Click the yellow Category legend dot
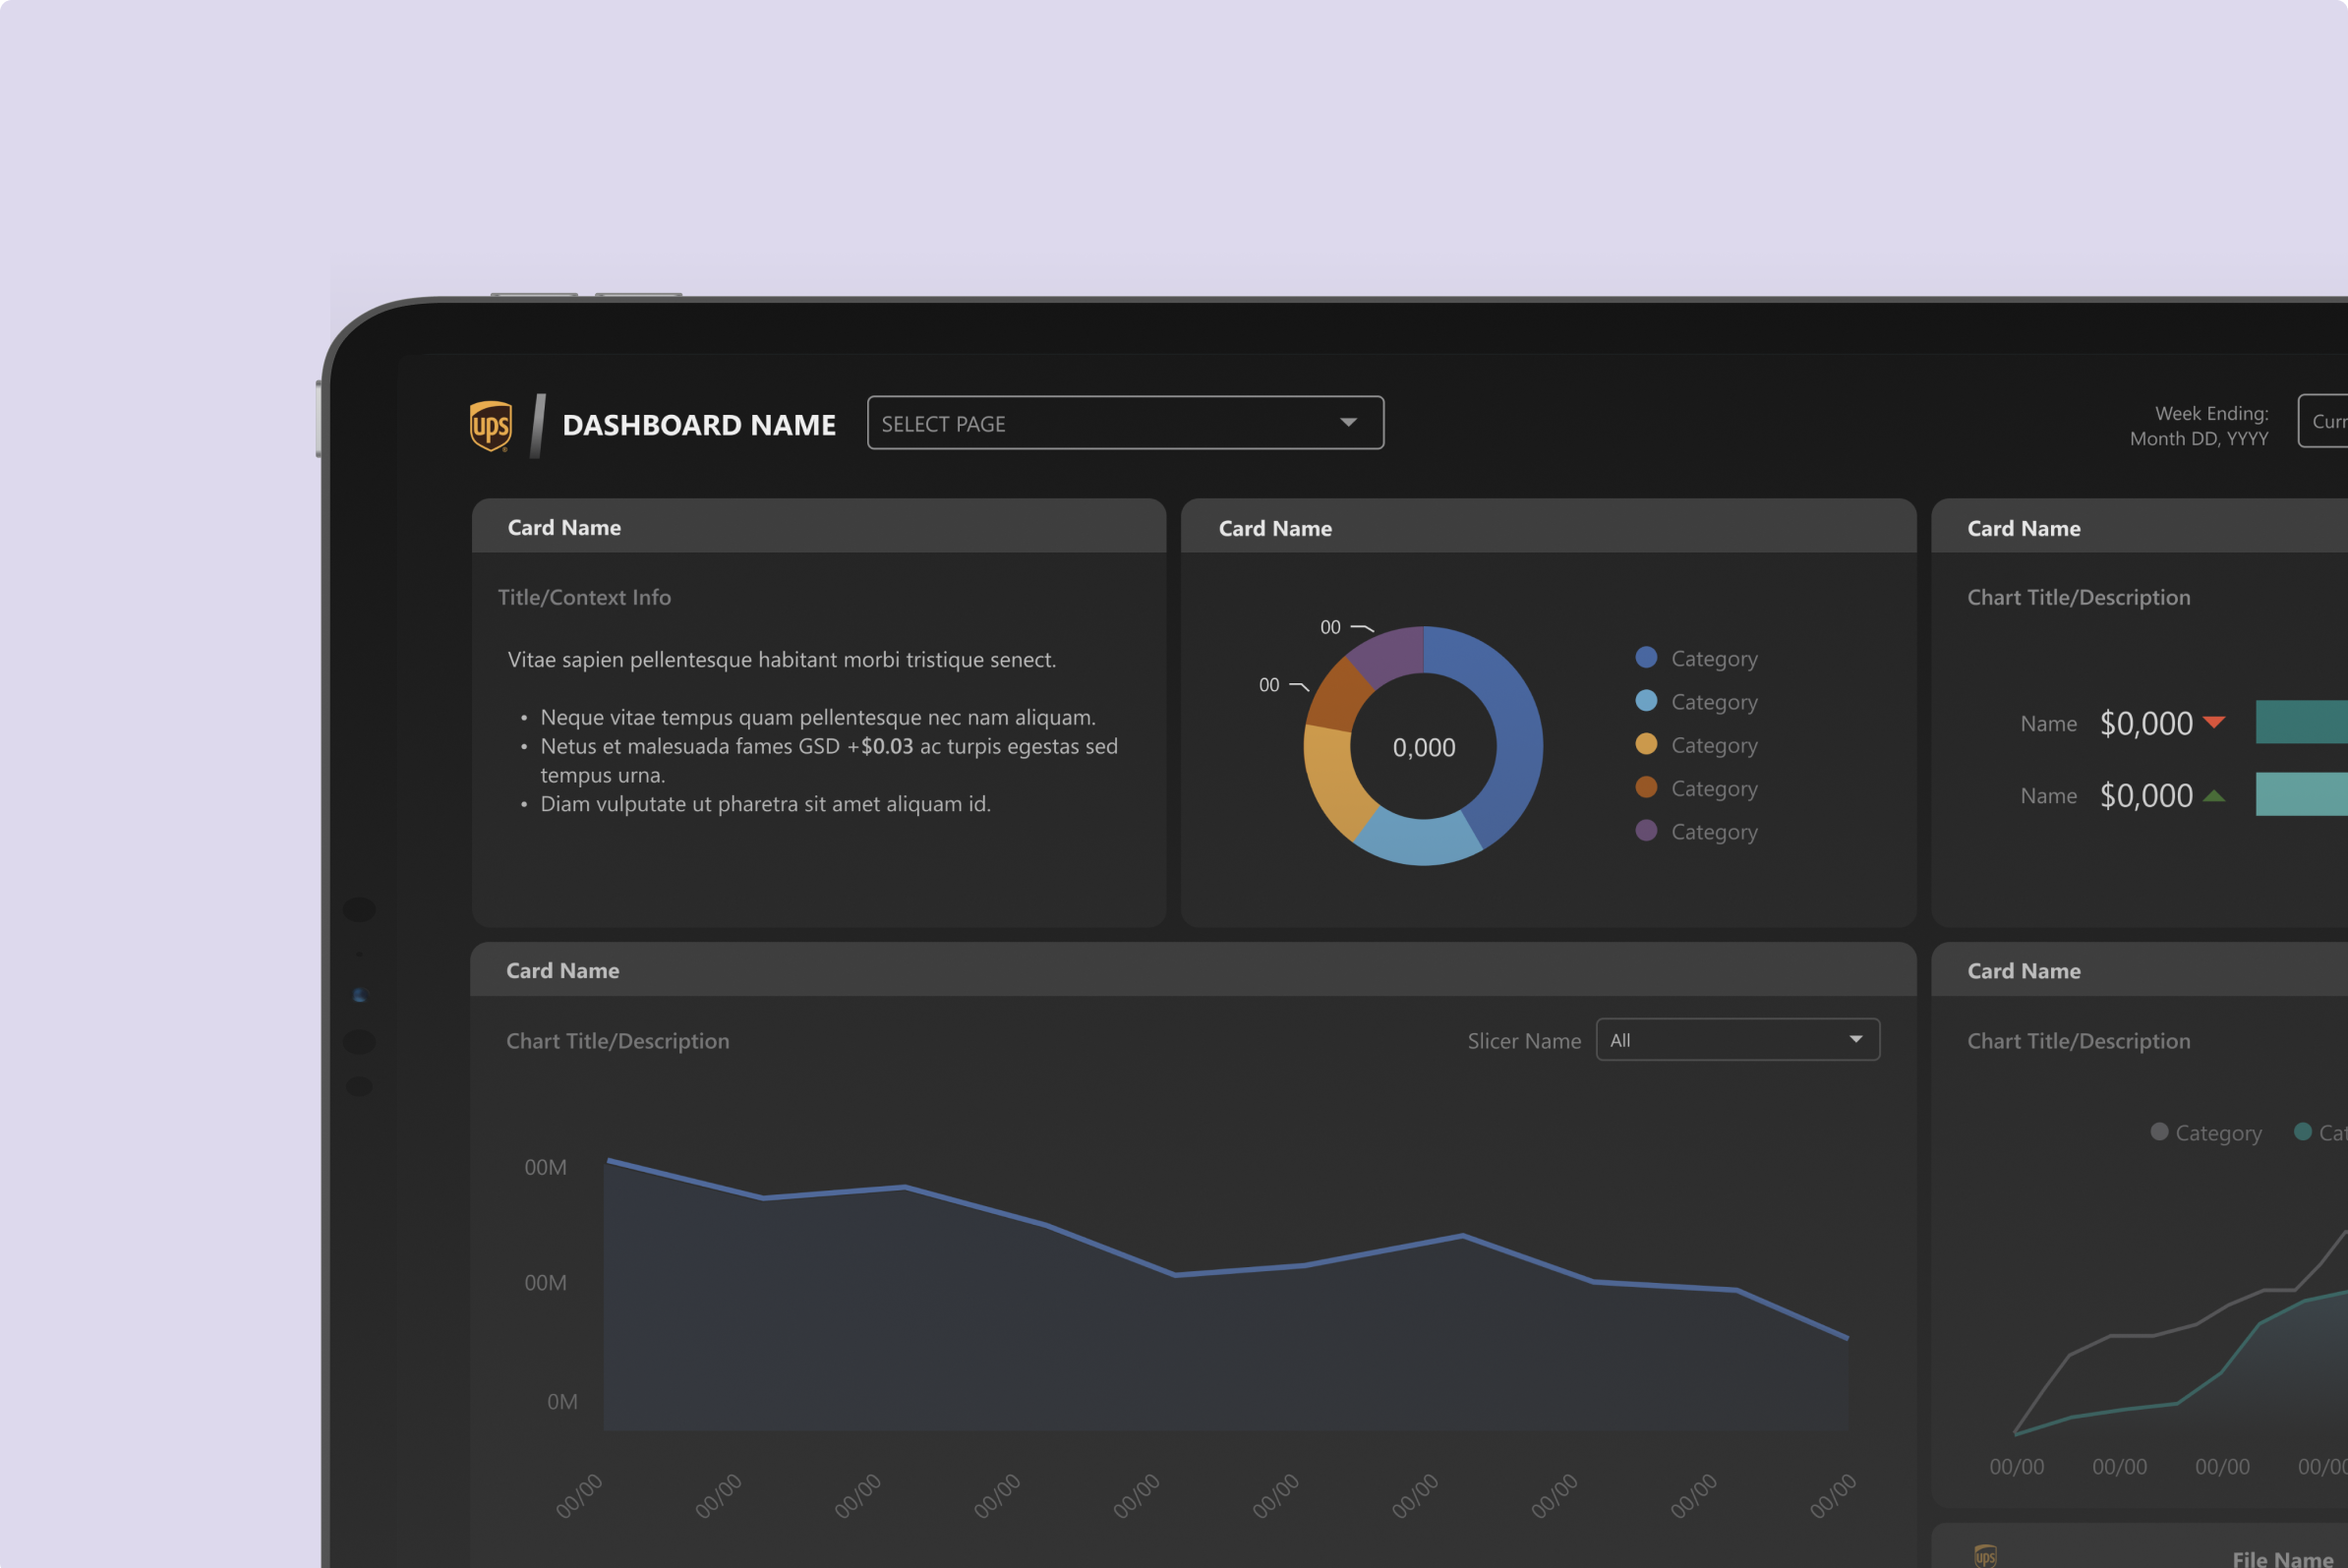Screen dimensions: 2348x1568 1646,744
